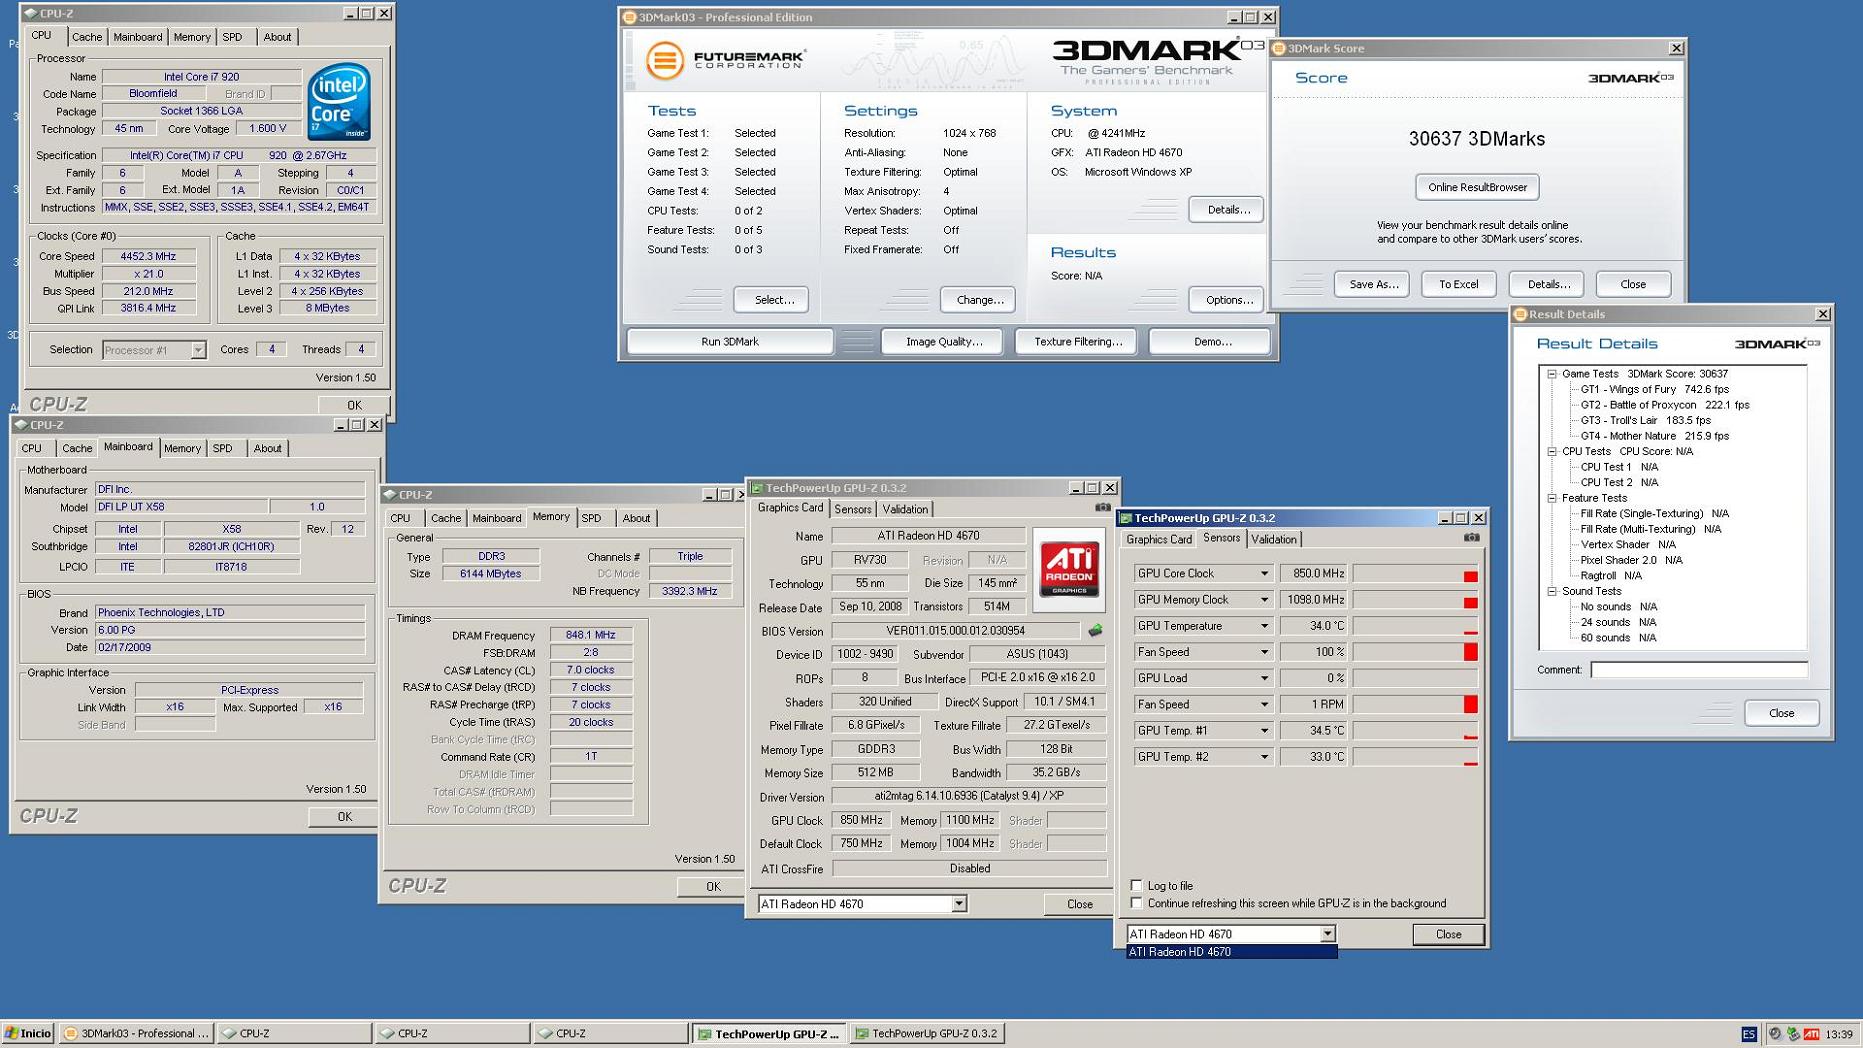1863x1048 pixels.
Task: Click the camera screenshot icon in GPU-Z Graphics Card window
Action: (1102, 508)
